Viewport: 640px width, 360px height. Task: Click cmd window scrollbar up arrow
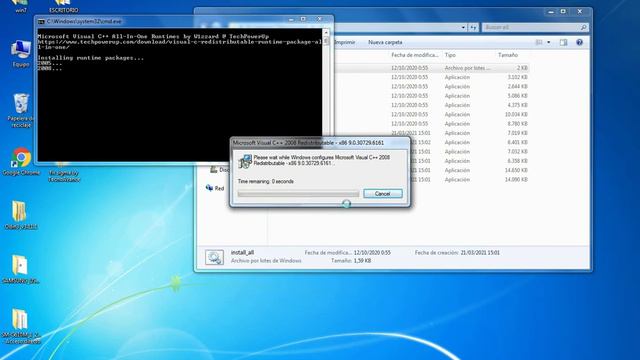click(326, 32)
